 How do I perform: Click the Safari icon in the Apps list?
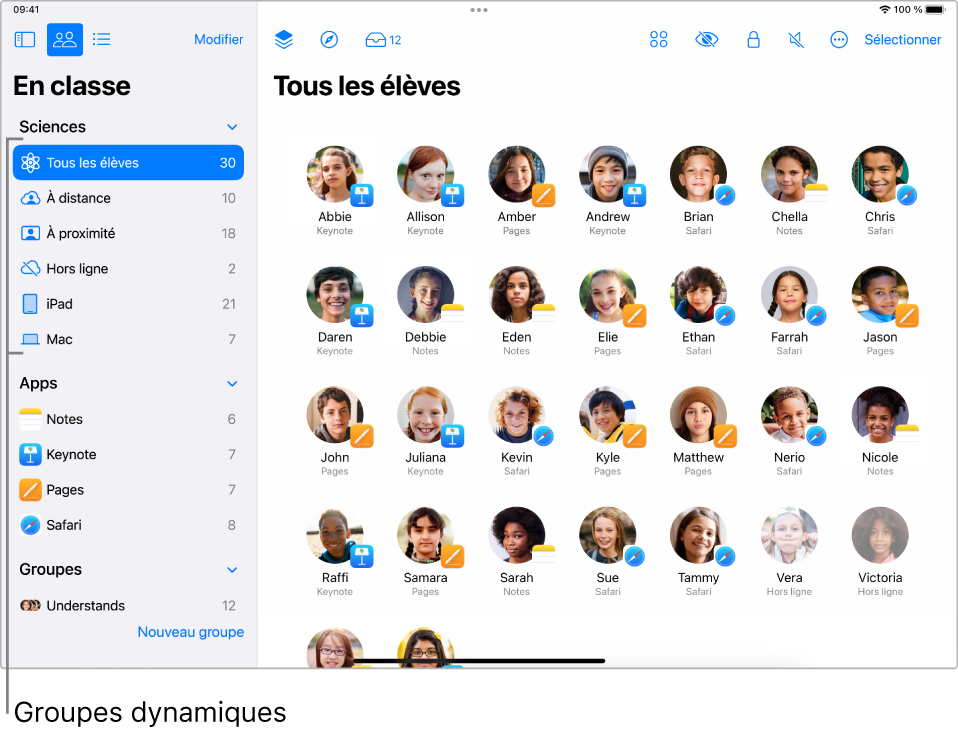coord(33,524)
